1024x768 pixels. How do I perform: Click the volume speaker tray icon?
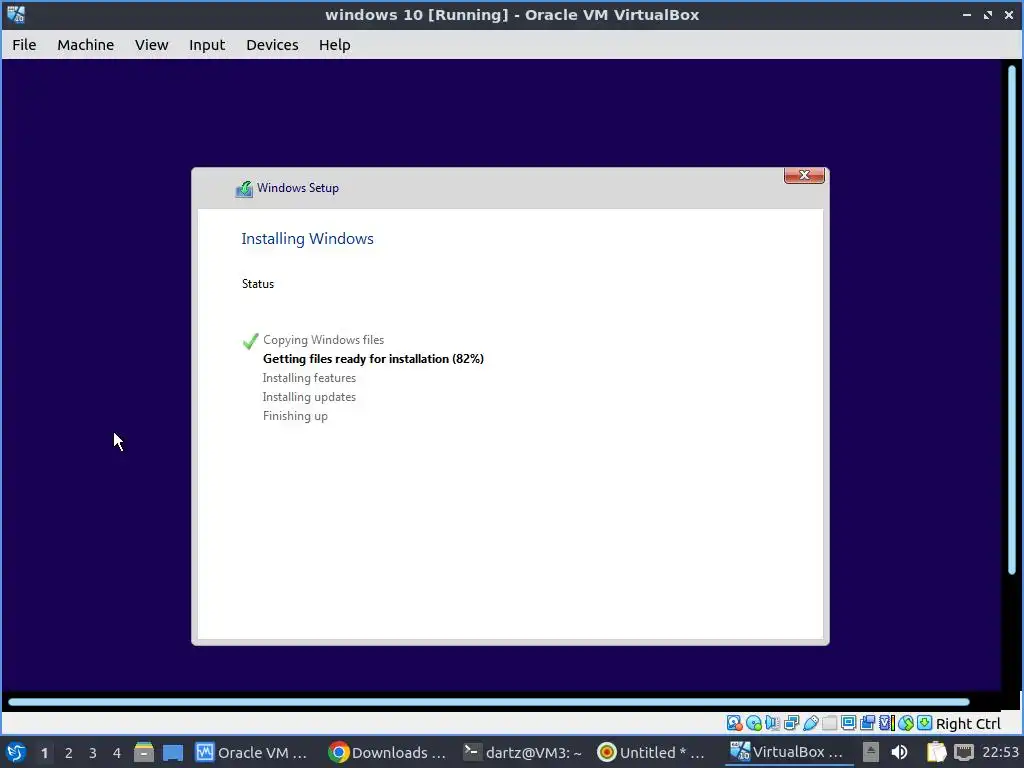[x=900, y=752]
